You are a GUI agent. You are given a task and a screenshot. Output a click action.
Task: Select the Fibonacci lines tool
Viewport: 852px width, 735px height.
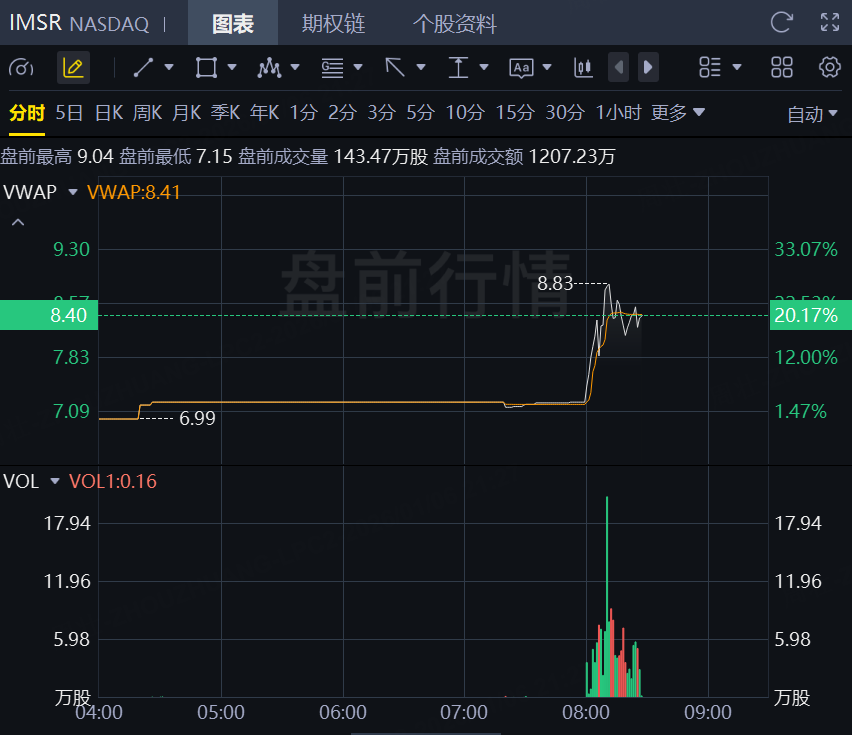coord(332,68)
